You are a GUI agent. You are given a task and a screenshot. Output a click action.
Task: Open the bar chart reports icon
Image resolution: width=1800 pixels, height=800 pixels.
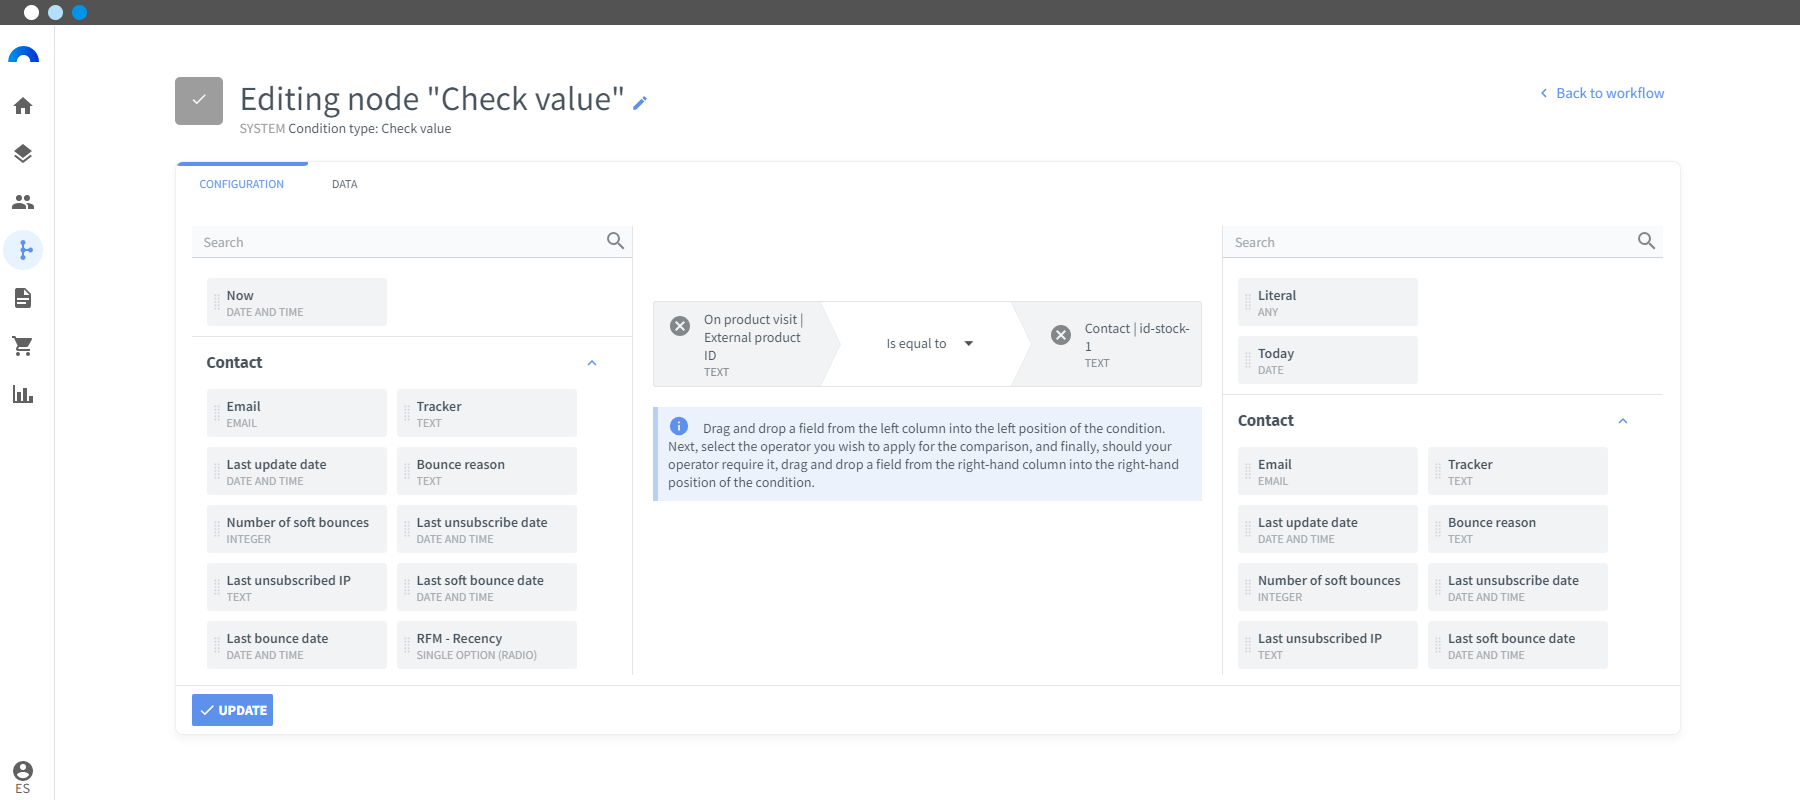tap(23, 394)
